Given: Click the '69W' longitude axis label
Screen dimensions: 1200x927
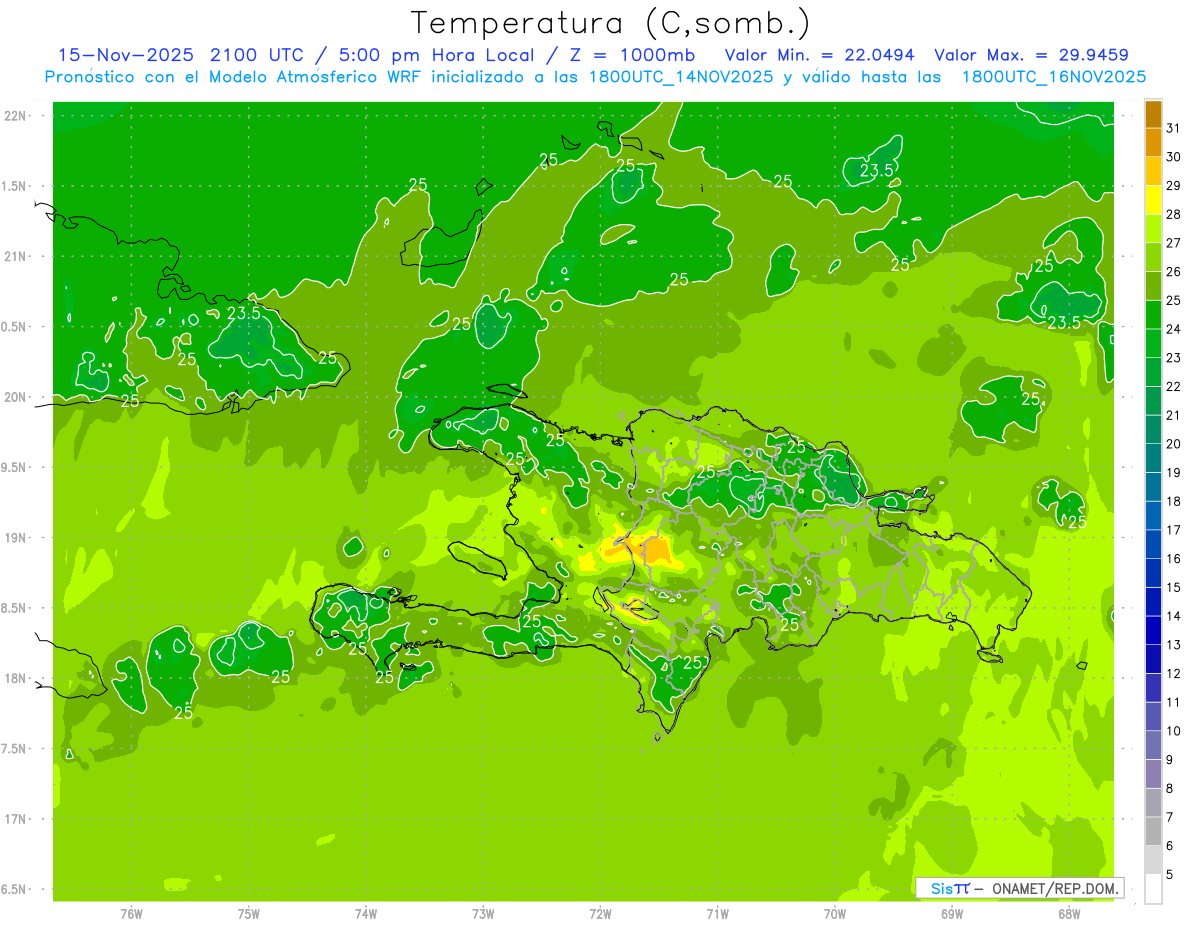Looking at the screenshot, I should click(x=951, y=913).
